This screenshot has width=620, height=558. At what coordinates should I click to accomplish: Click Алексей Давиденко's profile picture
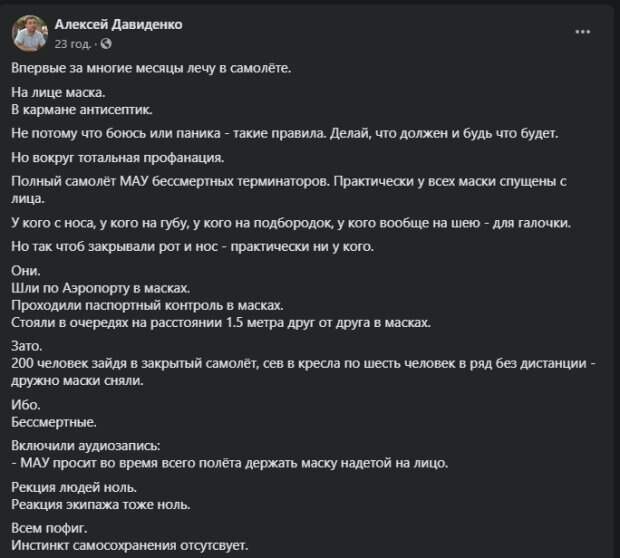coord(29,34)
